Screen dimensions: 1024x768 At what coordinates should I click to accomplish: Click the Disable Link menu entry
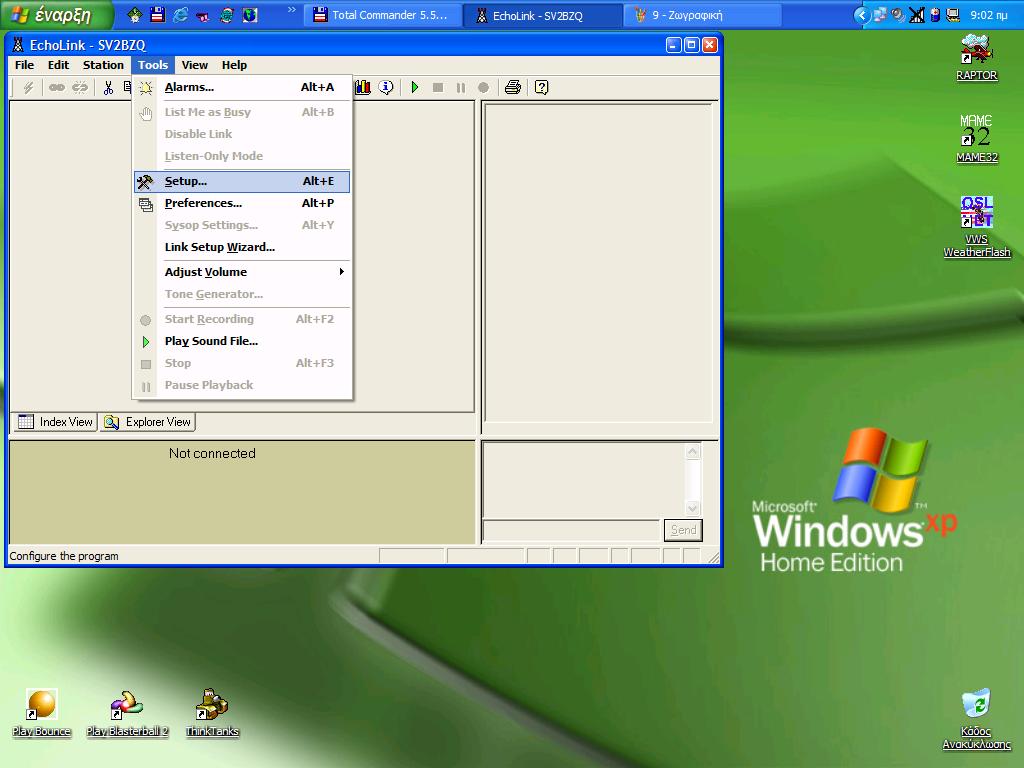[242, 134]
